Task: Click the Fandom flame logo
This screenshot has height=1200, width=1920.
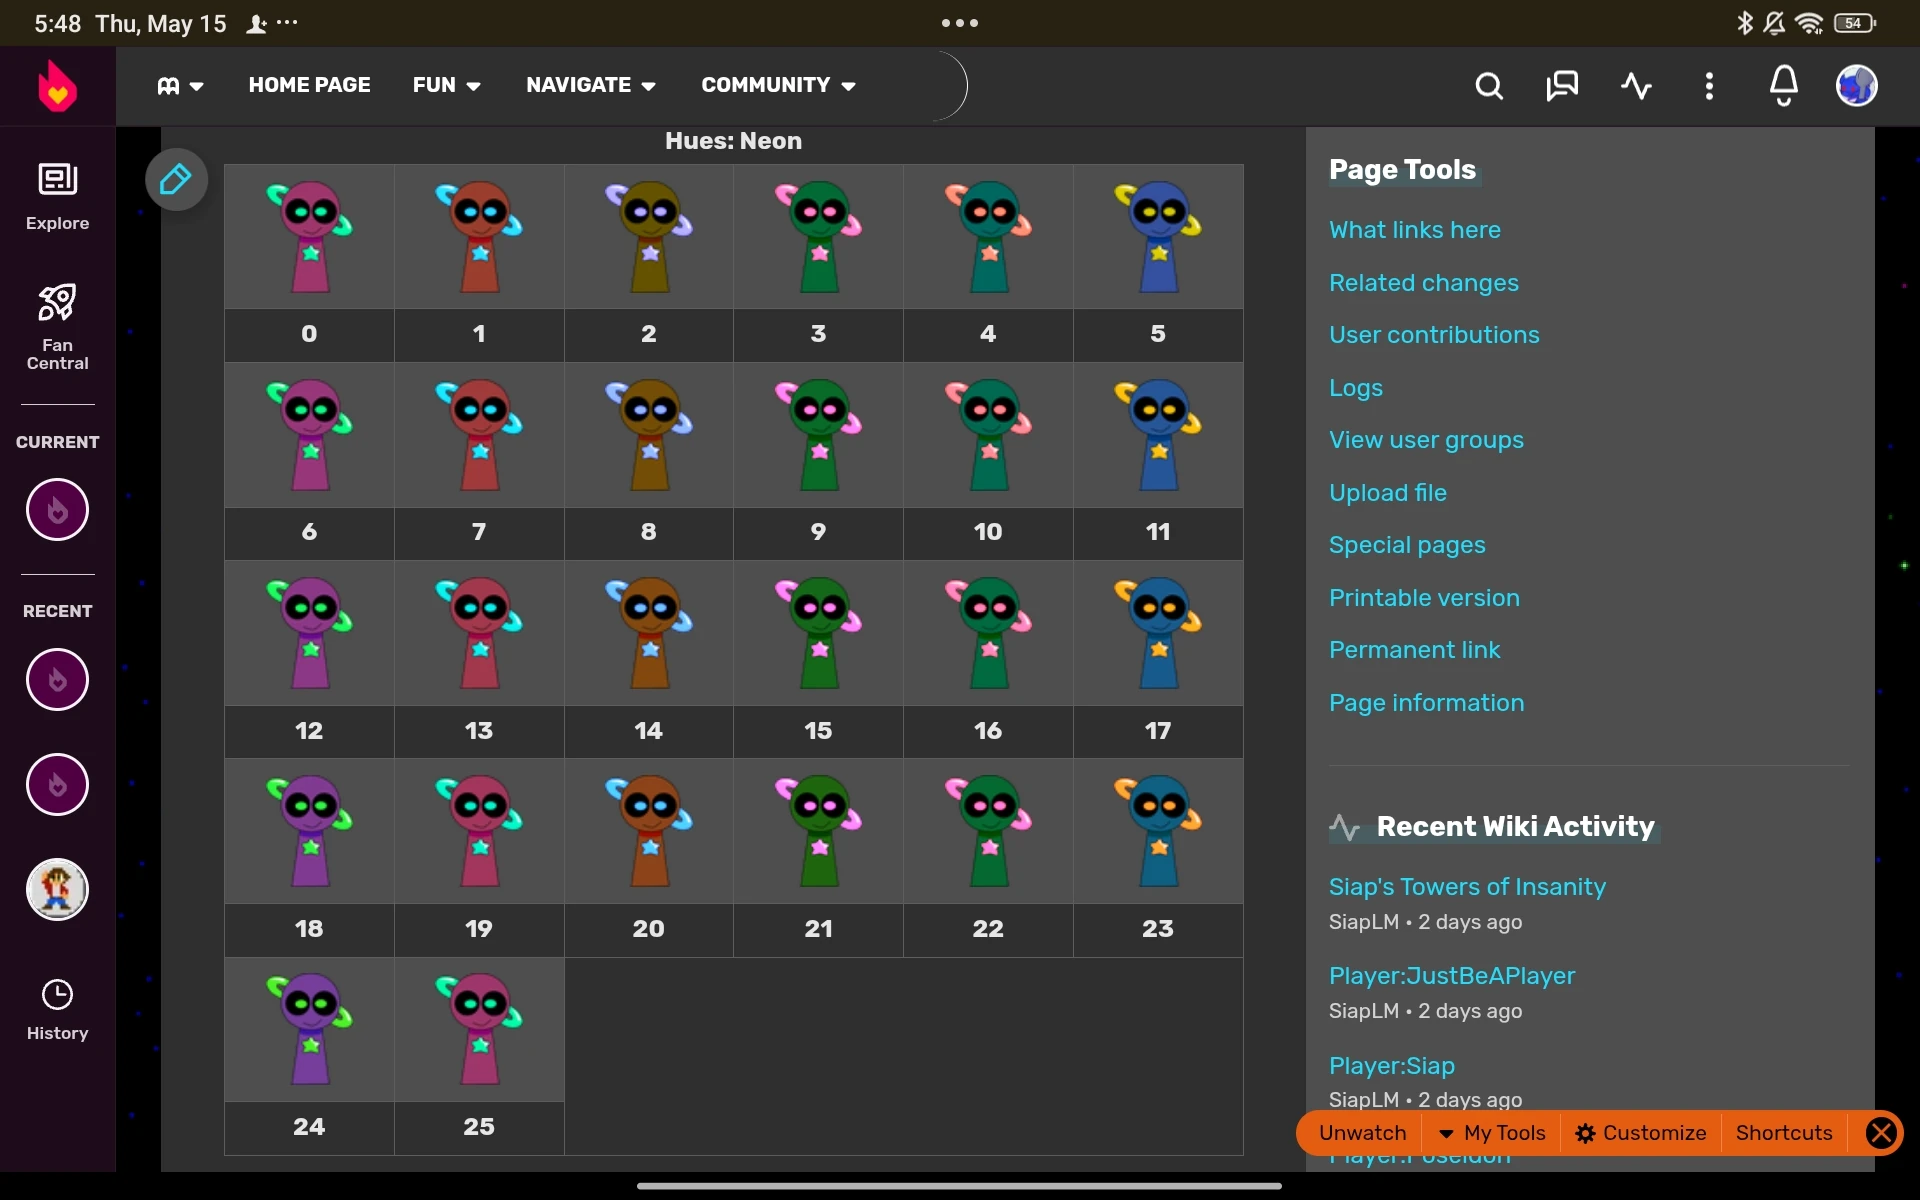Action: click(57, 86)
